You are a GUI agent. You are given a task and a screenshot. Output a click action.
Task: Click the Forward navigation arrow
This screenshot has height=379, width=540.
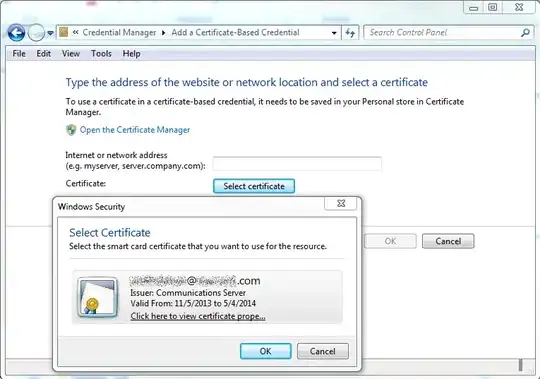coord(36,33)
